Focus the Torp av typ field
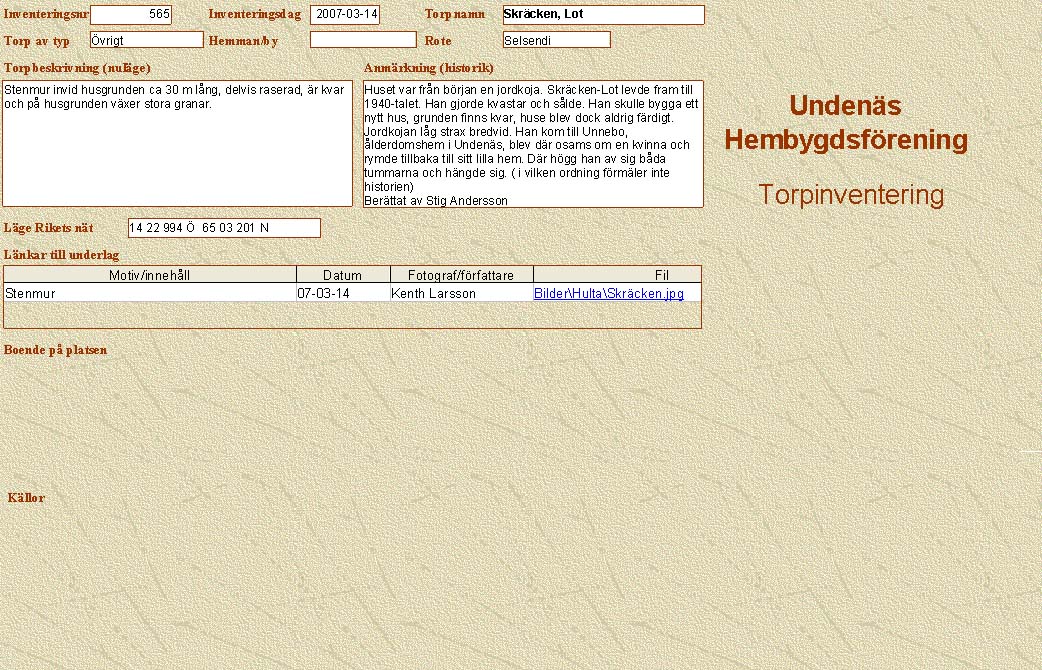The image size is (1042, 670). [x=146, y=40]
